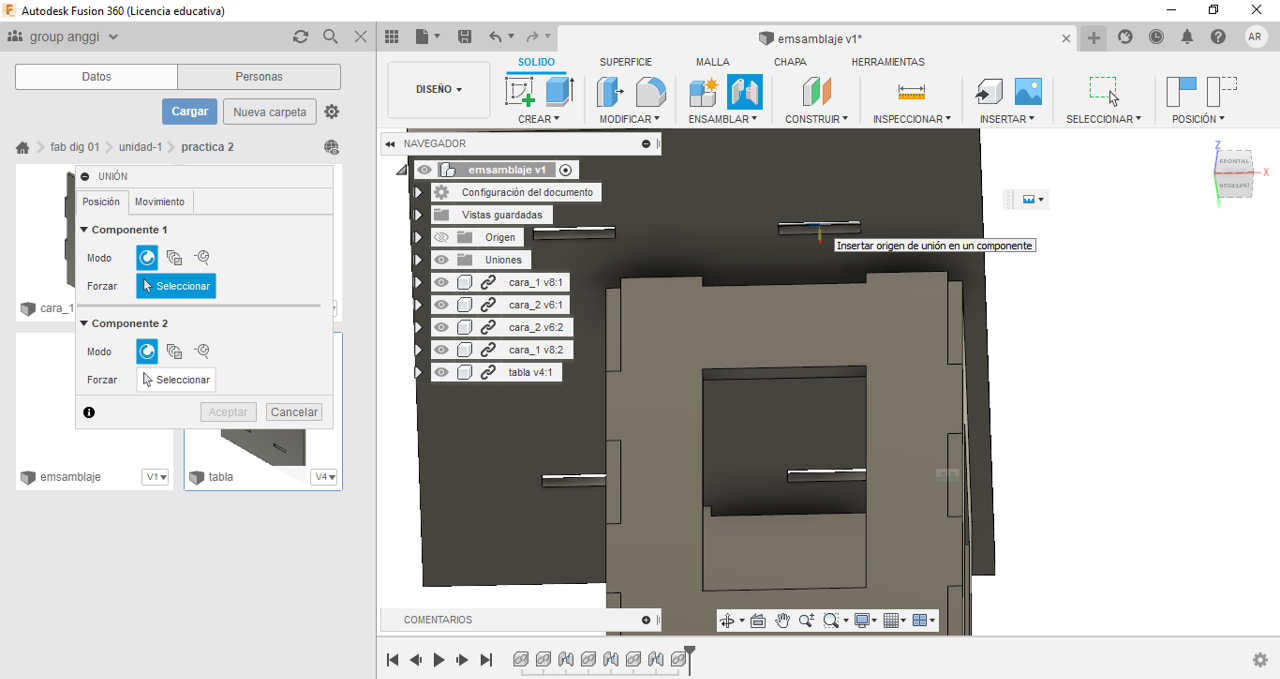
Task: Hide the tabla v4:1 component
Action: point(441,372)
